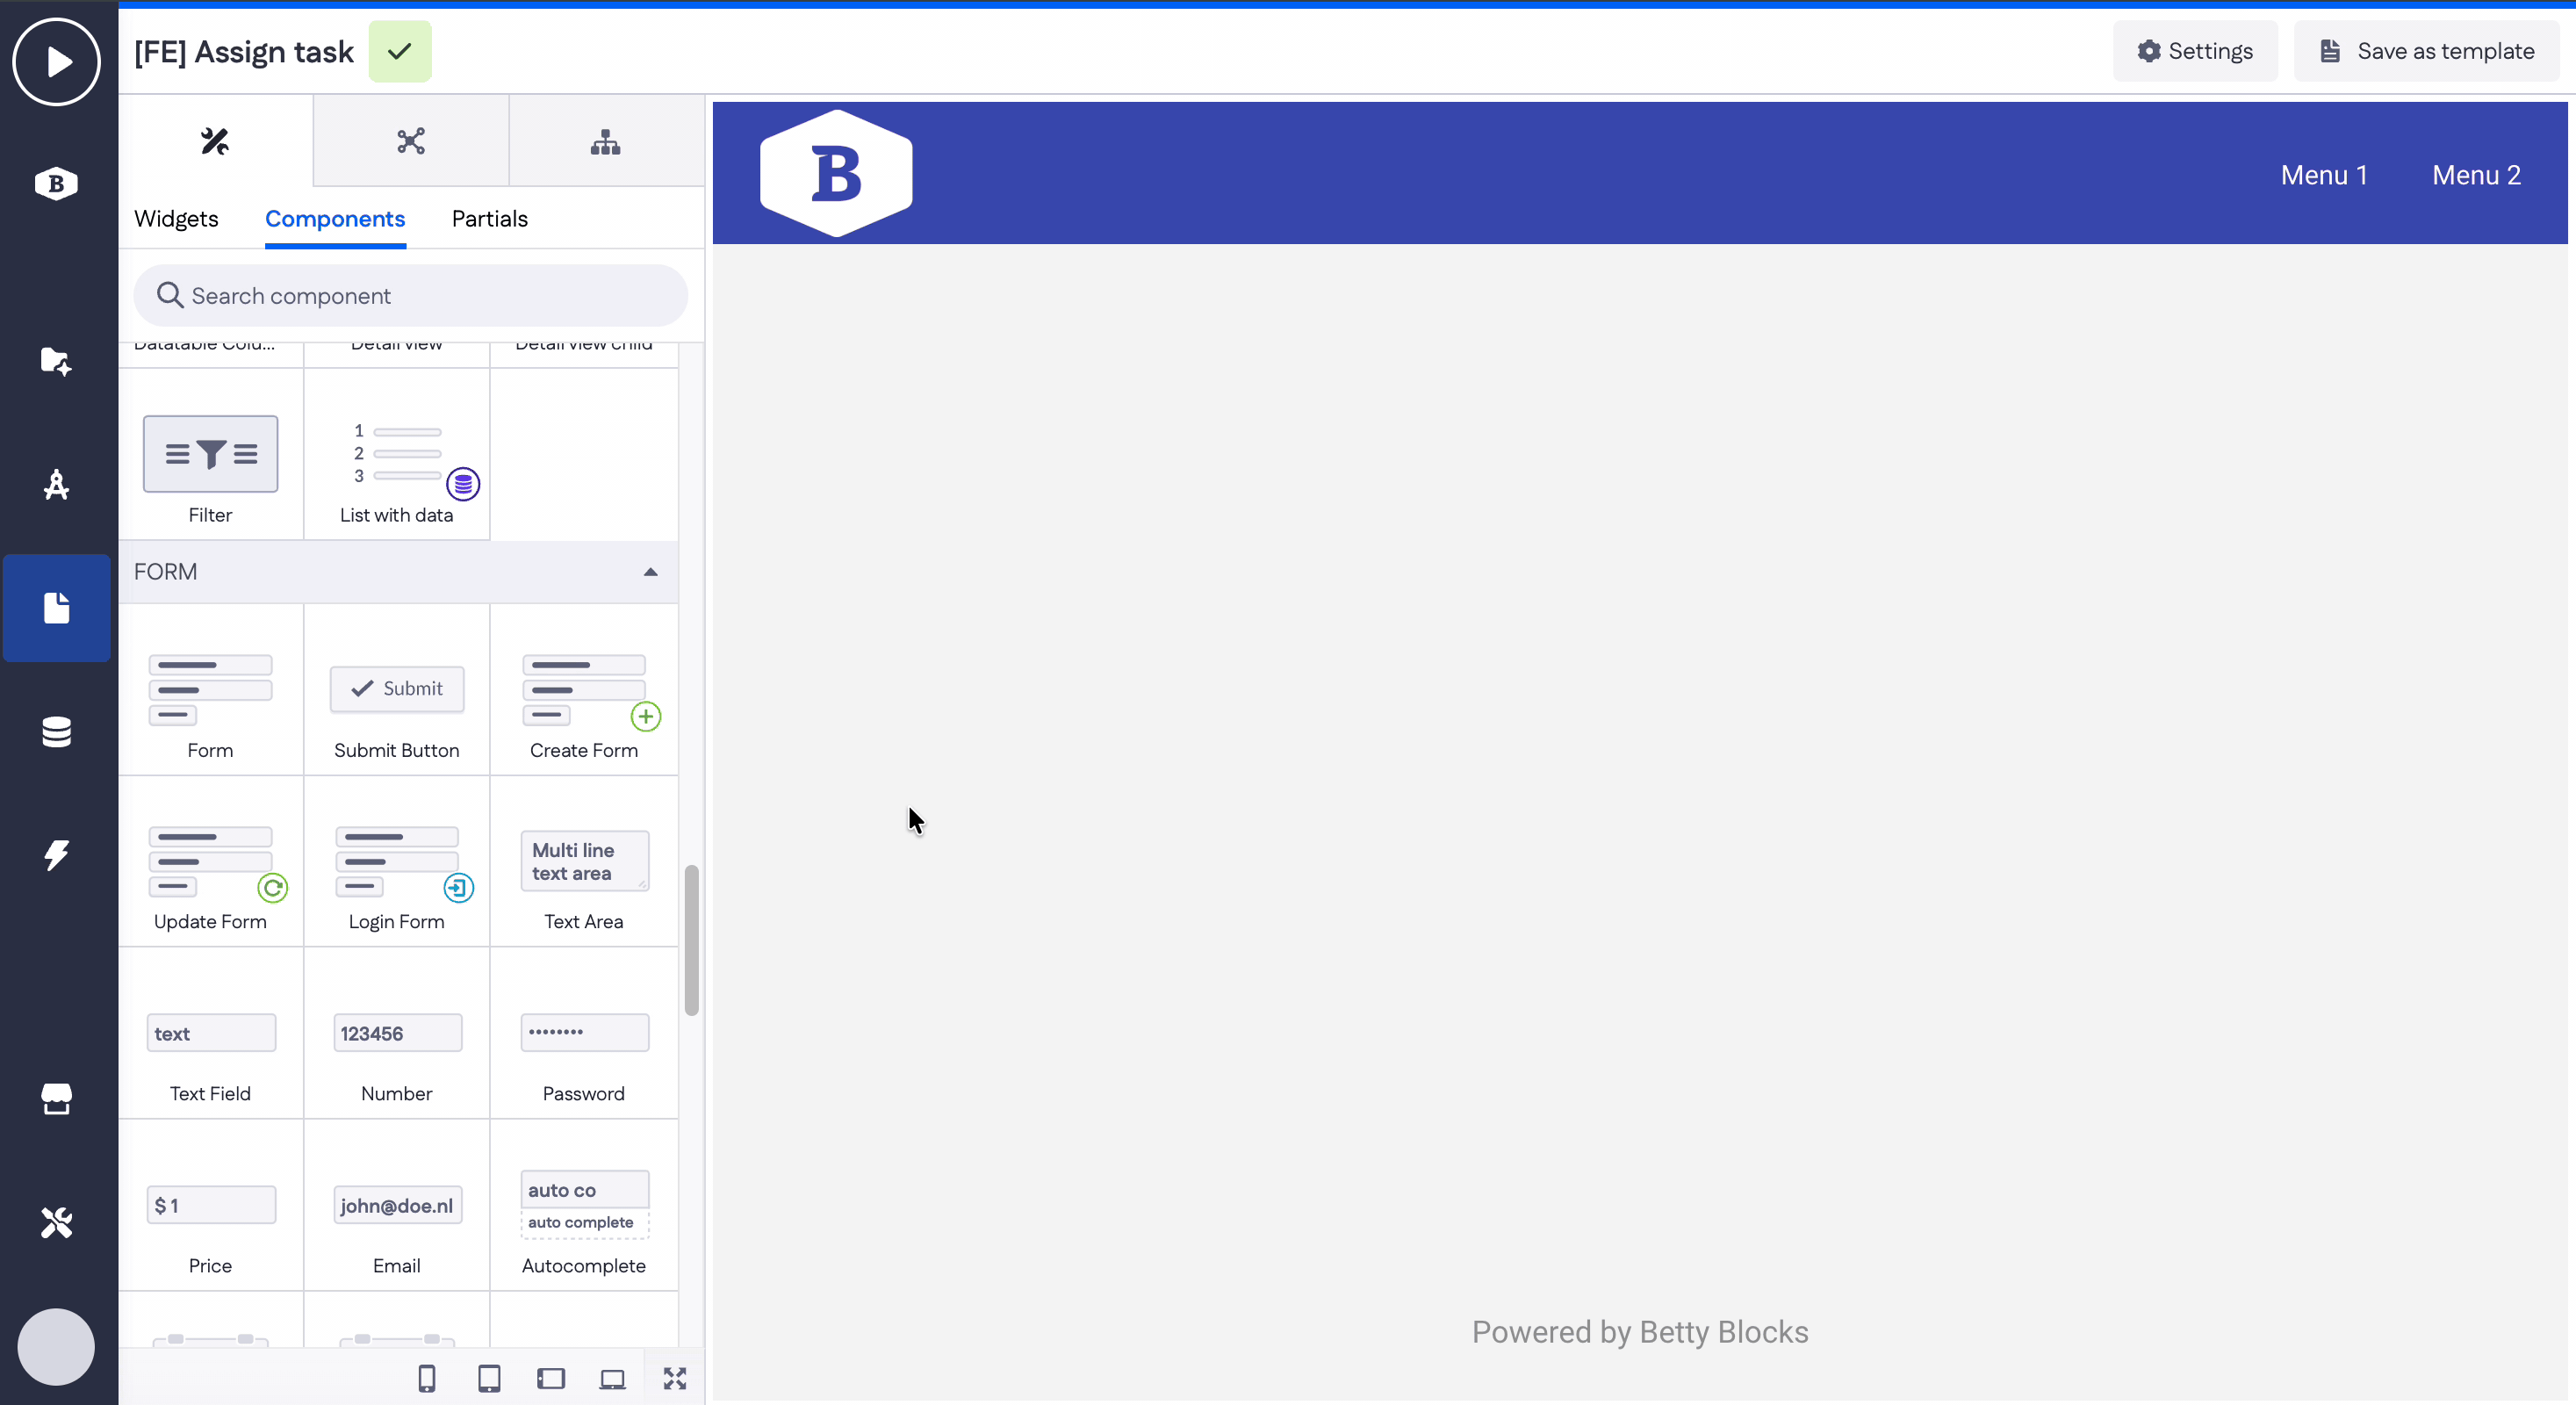Switch to laptop device preview
The height and width of the screenshot is (1405, 2576).
click(x=612, y=1379)
